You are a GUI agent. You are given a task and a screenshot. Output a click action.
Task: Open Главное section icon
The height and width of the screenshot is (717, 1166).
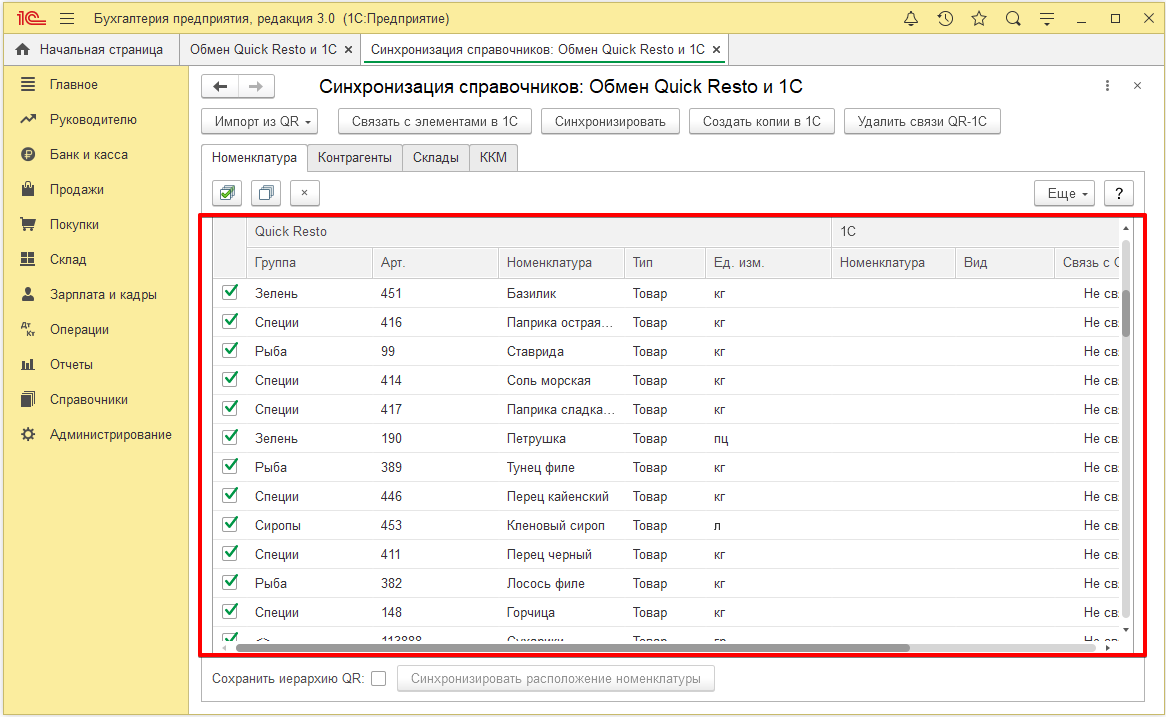(x=28, y=85)
